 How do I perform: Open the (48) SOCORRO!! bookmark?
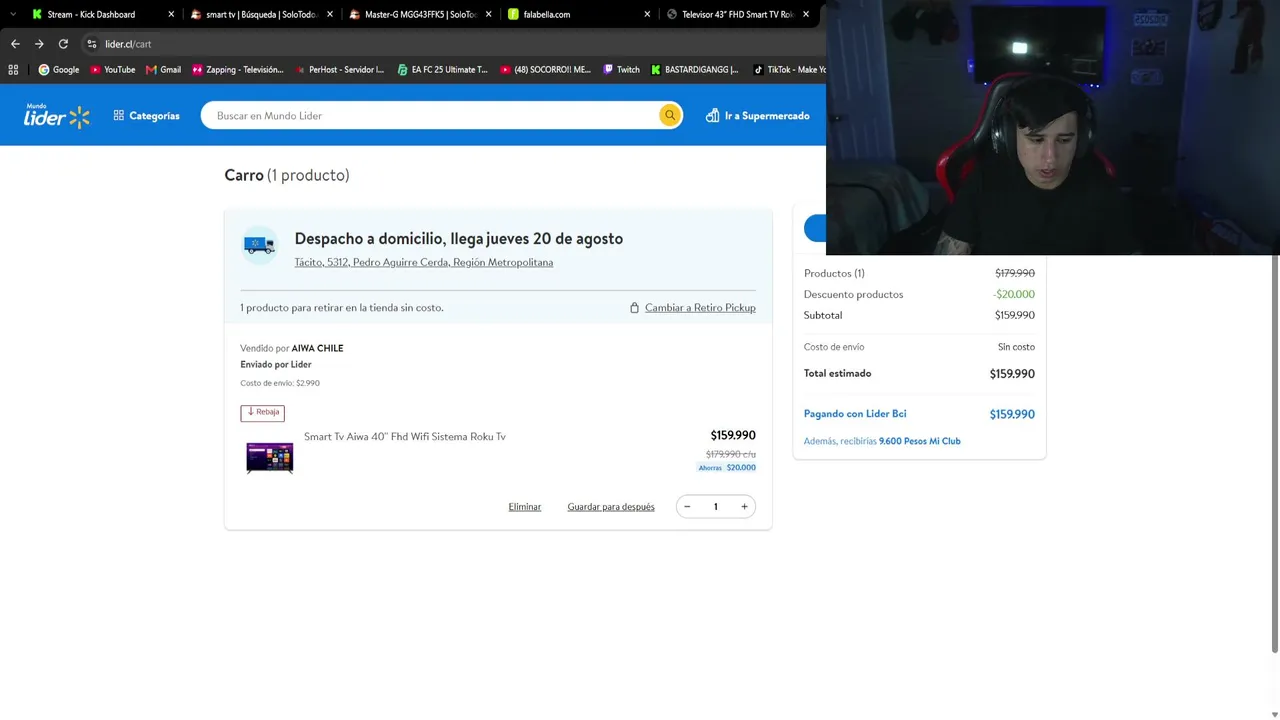point(546,70)
